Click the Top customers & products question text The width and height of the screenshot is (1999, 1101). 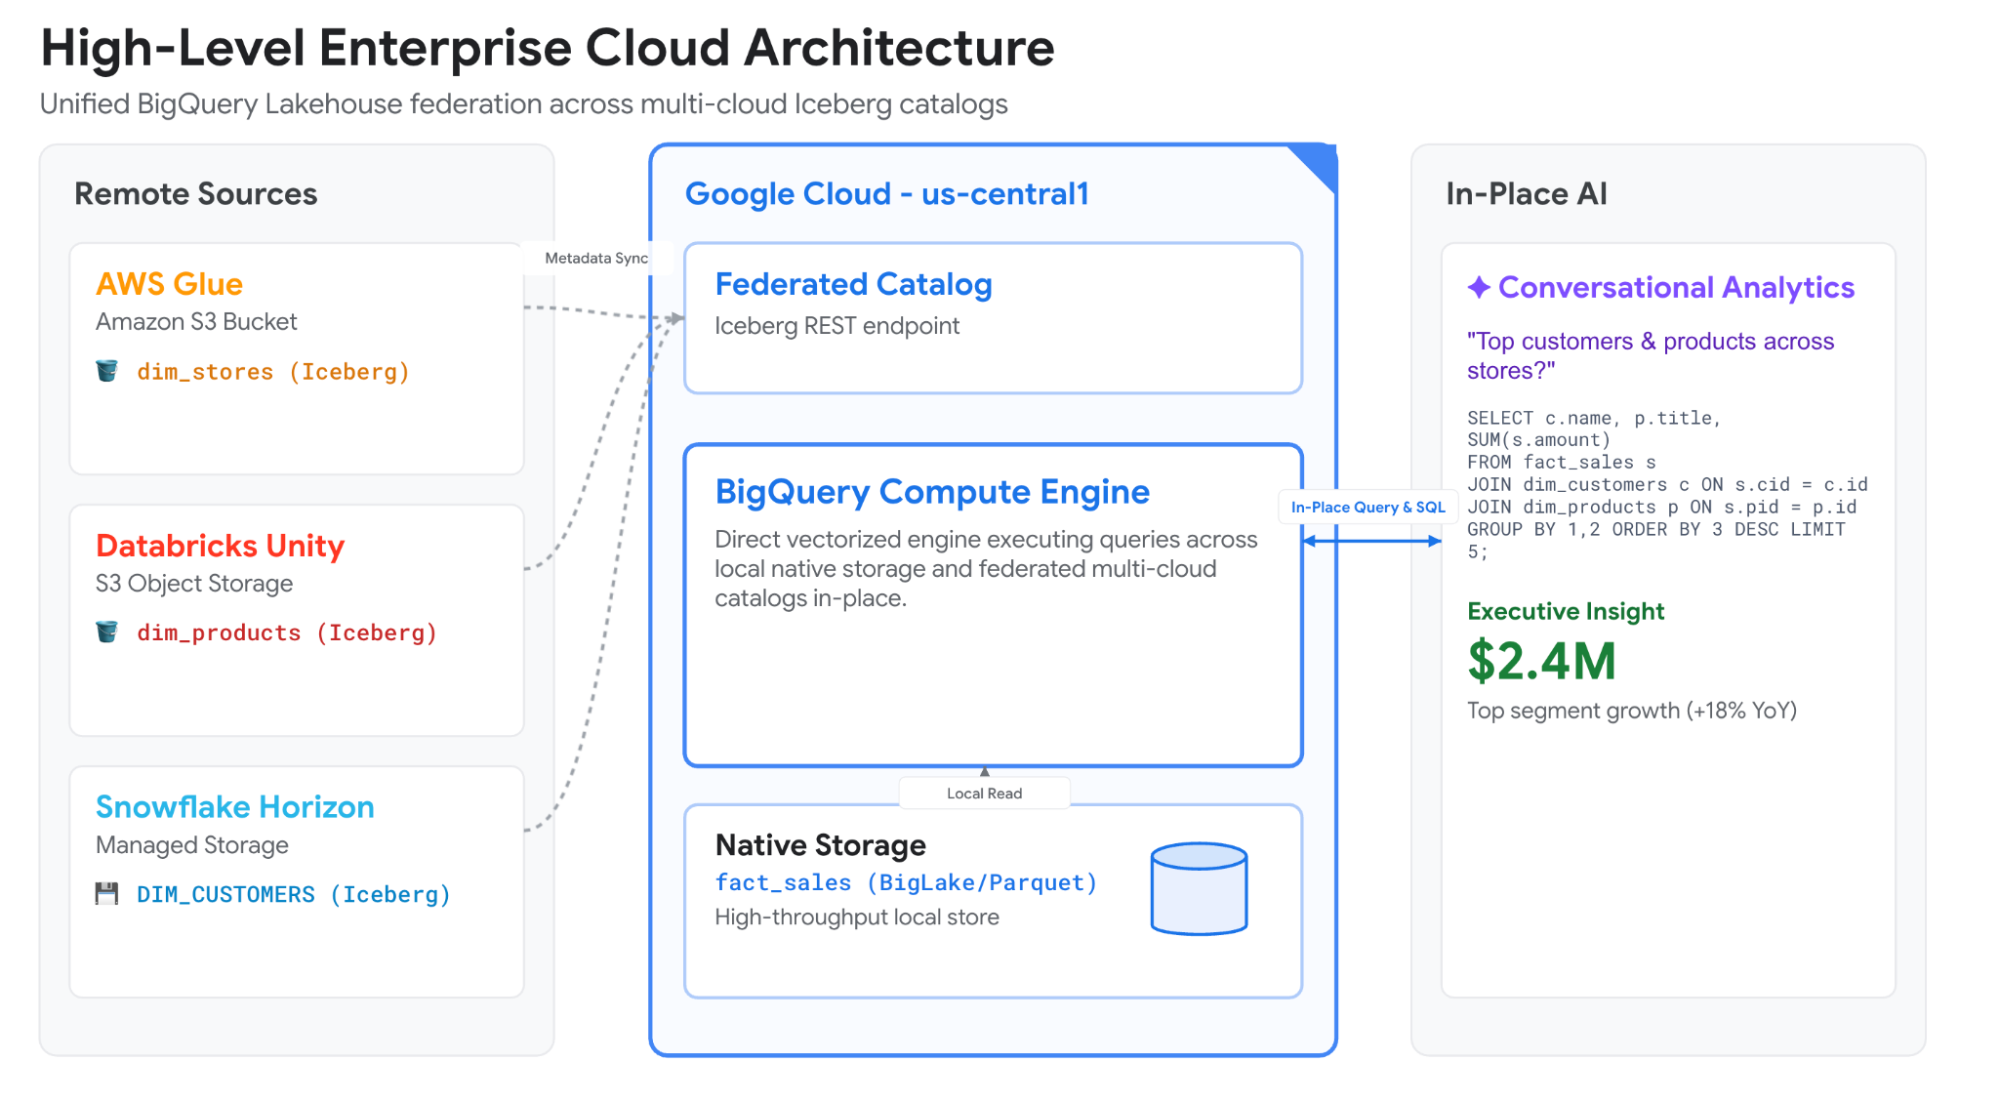tap(1650, 356)
